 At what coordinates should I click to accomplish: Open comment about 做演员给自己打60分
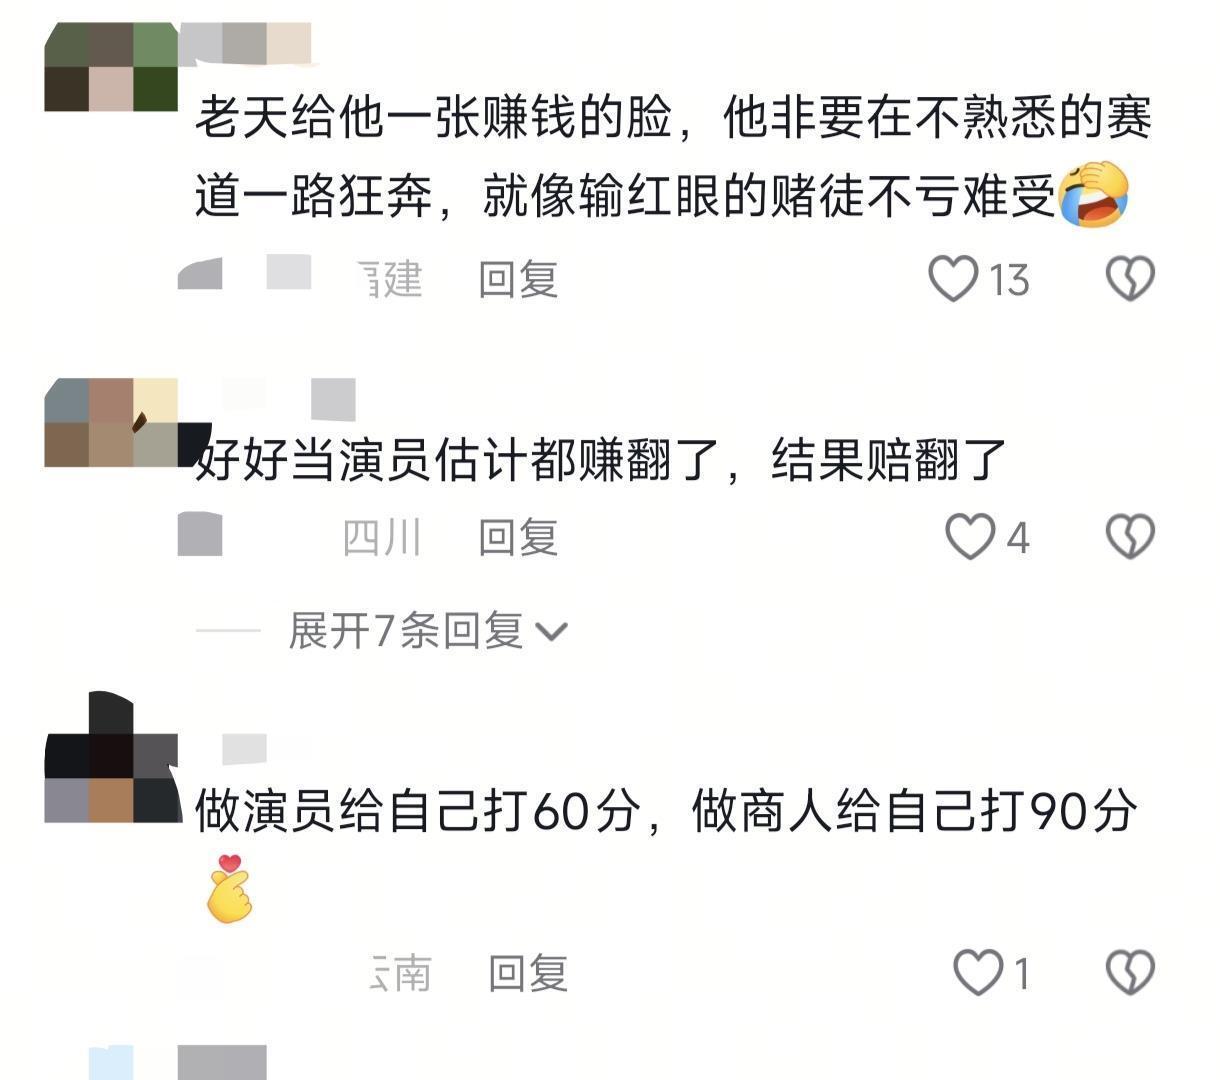pyautogui.click(x=666, y=810)
